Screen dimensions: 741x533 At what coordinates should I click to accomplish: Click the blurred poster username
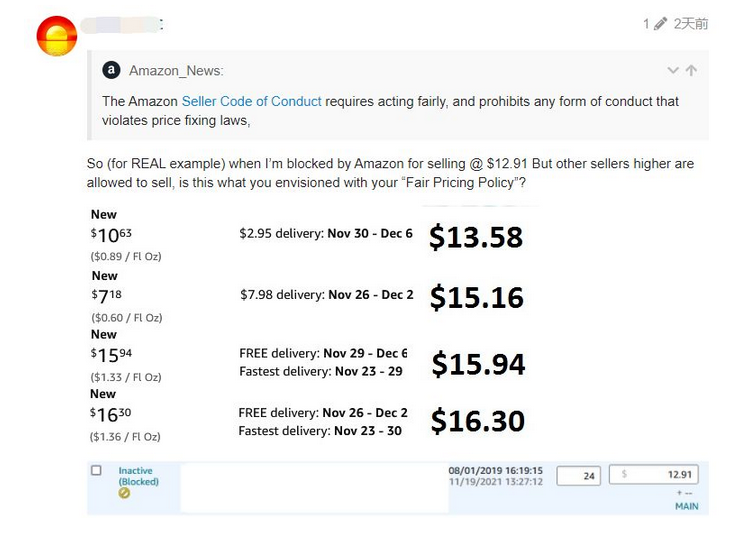[x=122, y=25]
